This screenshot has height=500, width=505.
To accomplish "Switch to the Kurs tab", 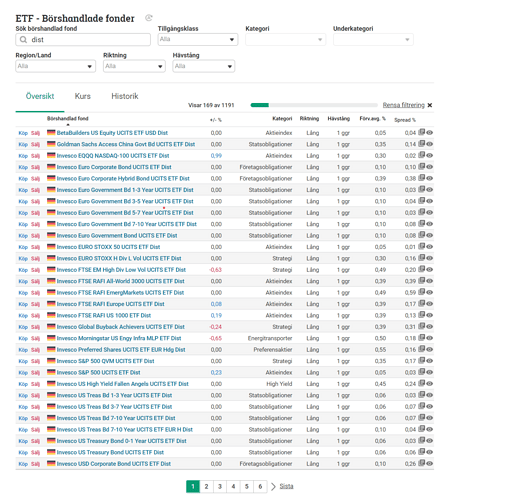I will [x=83, y=96].
